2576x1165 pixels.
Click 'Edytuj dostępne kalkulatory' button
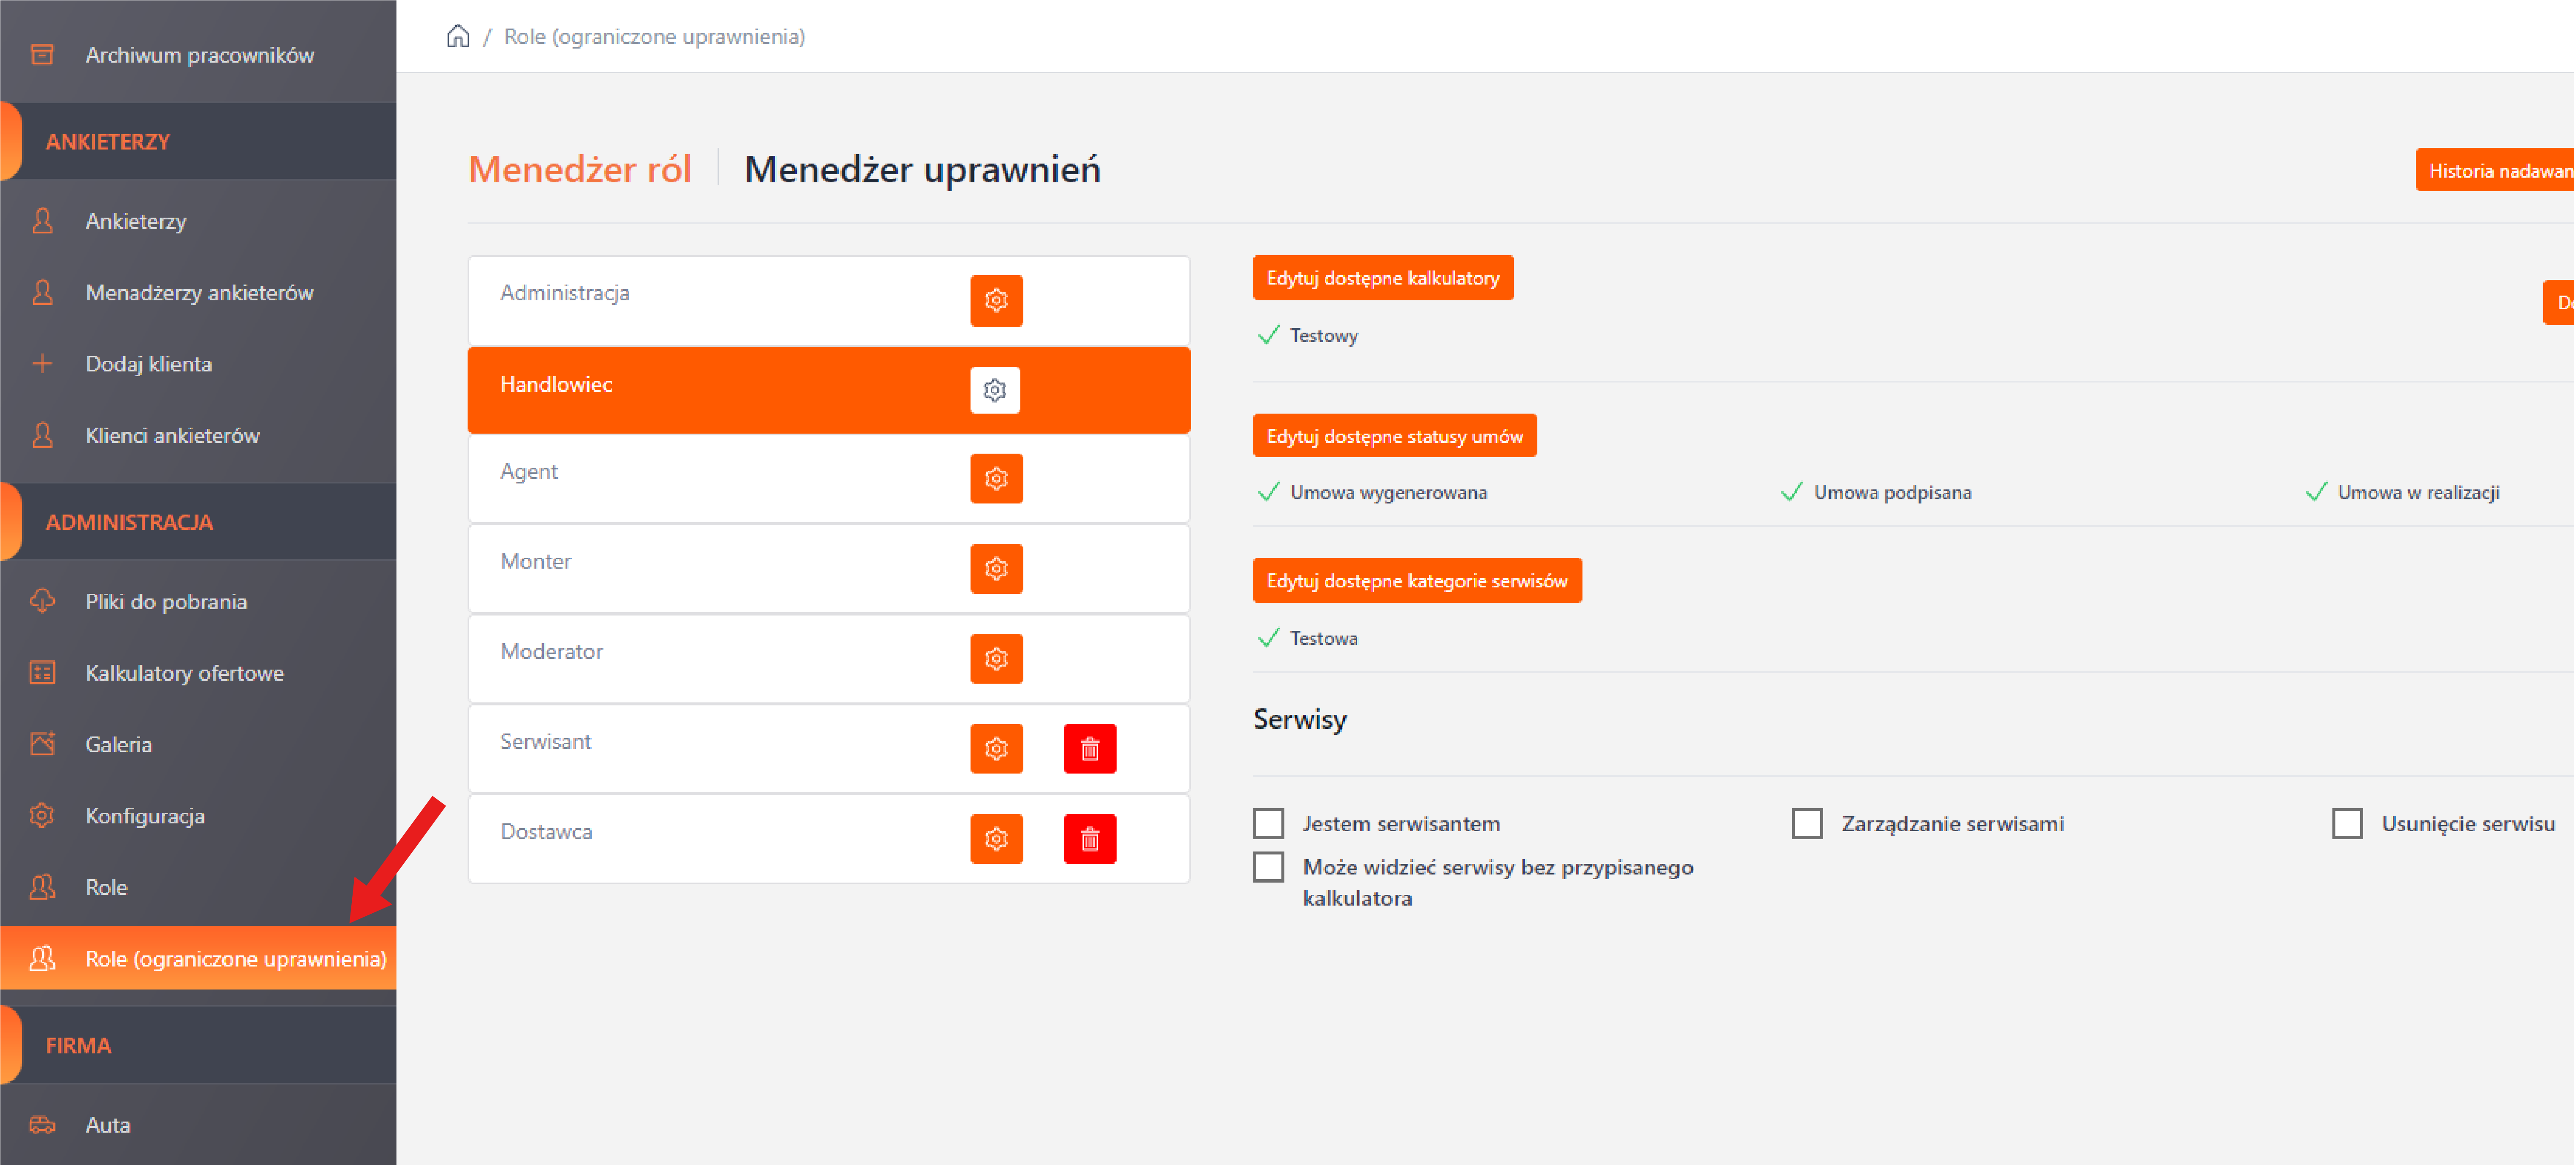(x=1382, y=278)
